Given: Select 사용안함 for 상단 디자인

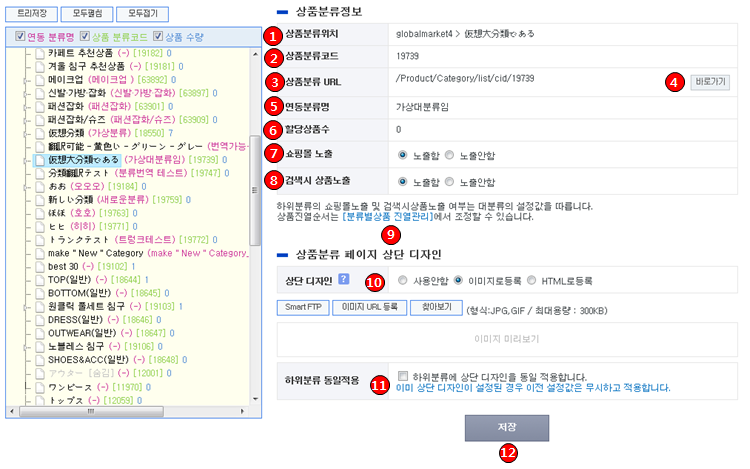Looking at the screenshot, I should tap(402, 281).
